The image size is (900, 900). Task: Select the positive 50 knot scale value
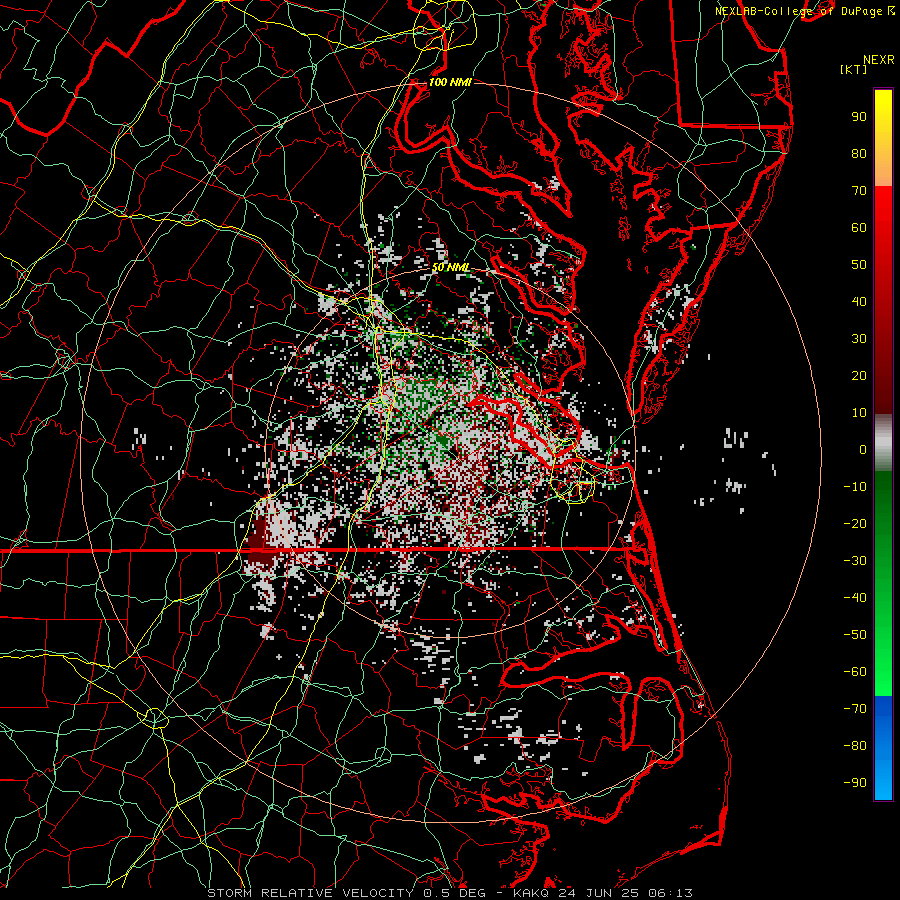[x=859, y=265]
